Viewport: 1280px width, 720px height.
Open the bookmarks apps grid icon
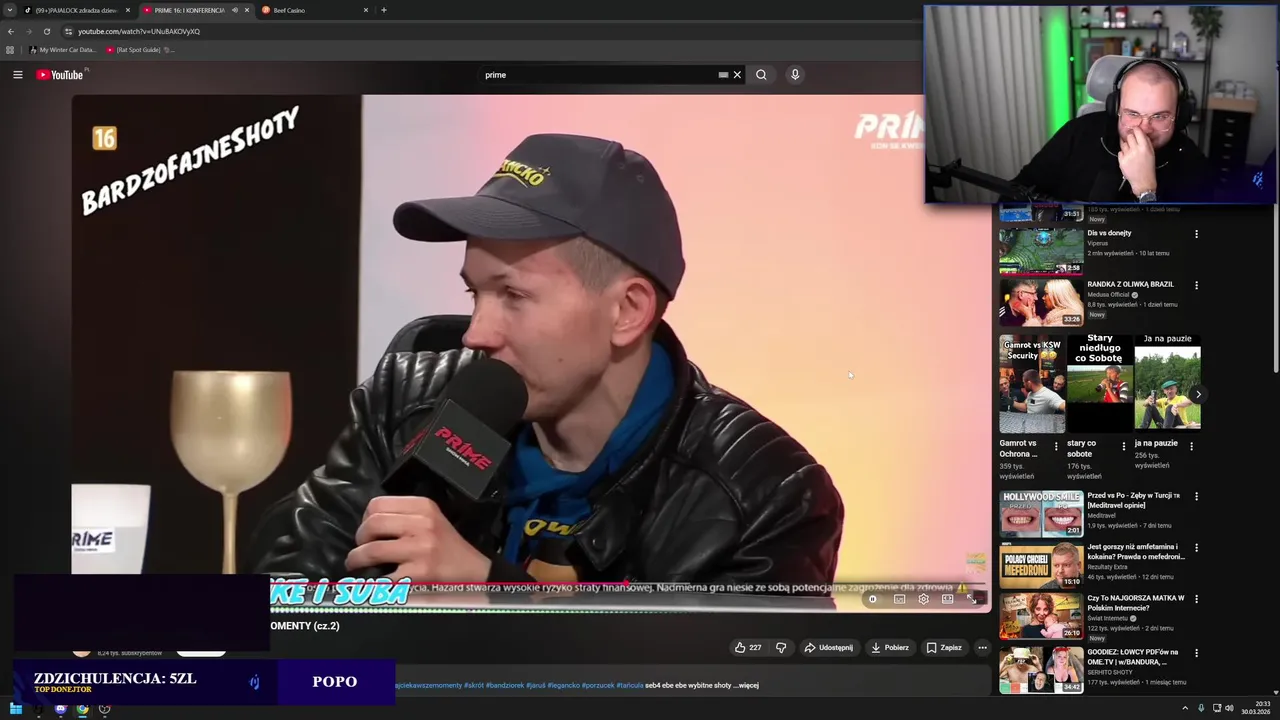(10, 50)
